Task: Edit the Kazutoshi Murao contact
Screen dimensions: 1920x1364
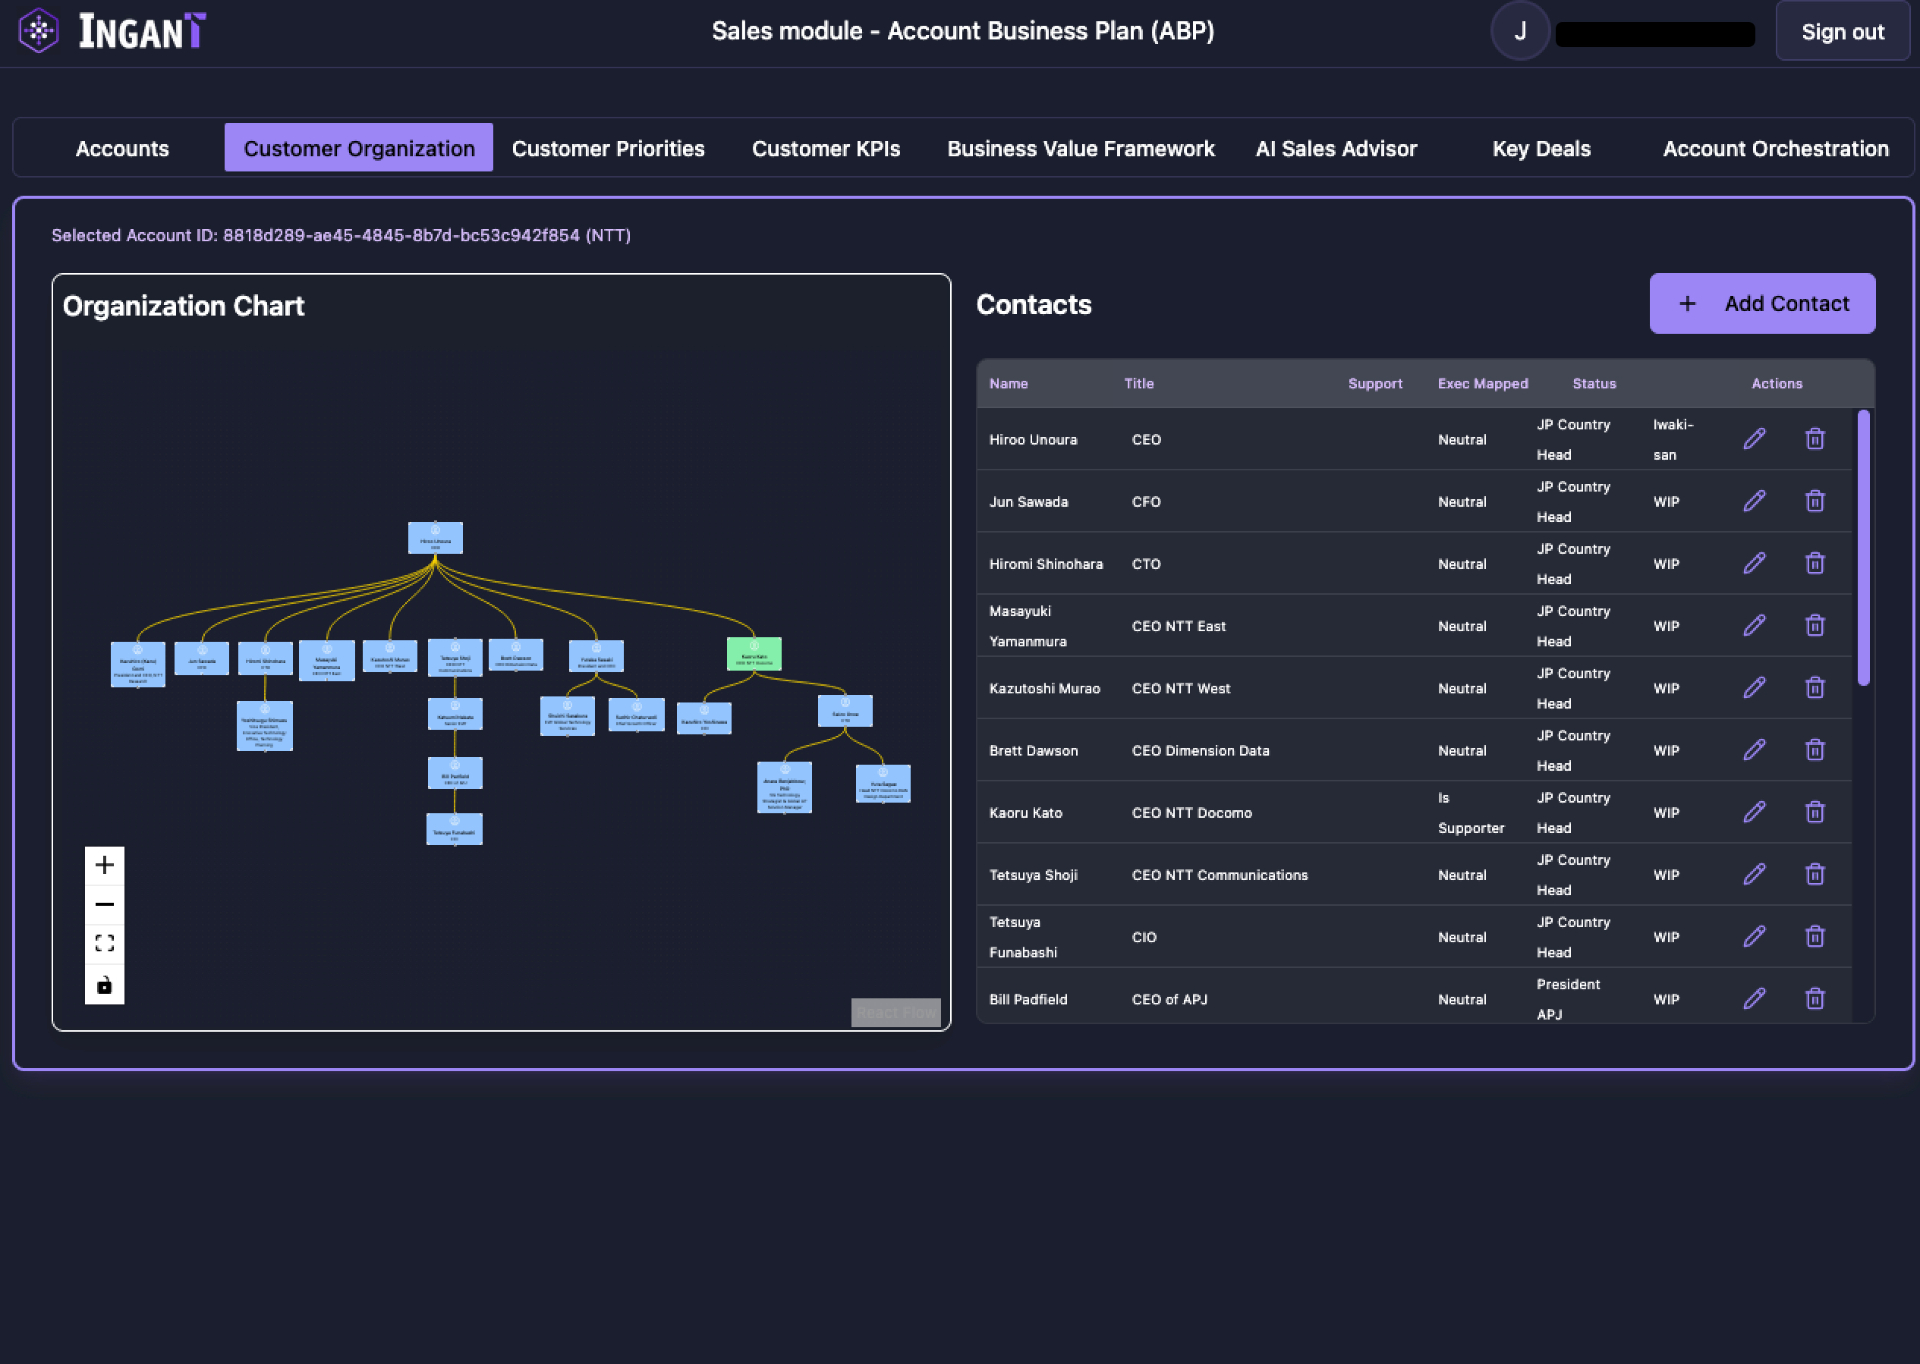Action: [1754, 687]
